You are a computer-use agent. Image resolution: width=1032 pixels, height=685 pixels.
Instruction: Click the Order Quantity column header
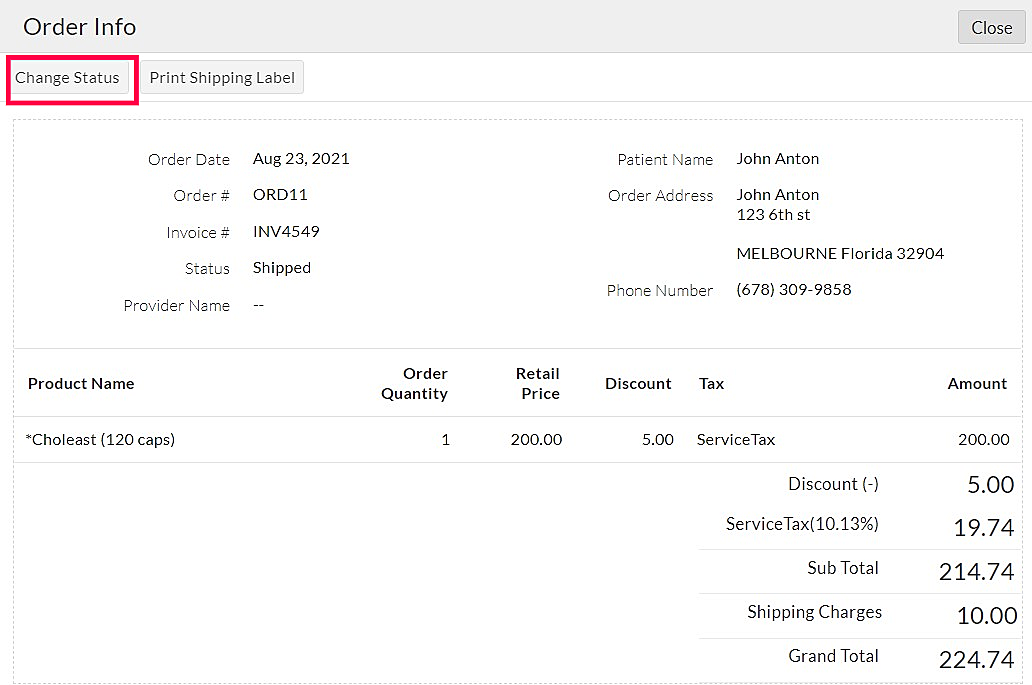[x=414, y=384]
